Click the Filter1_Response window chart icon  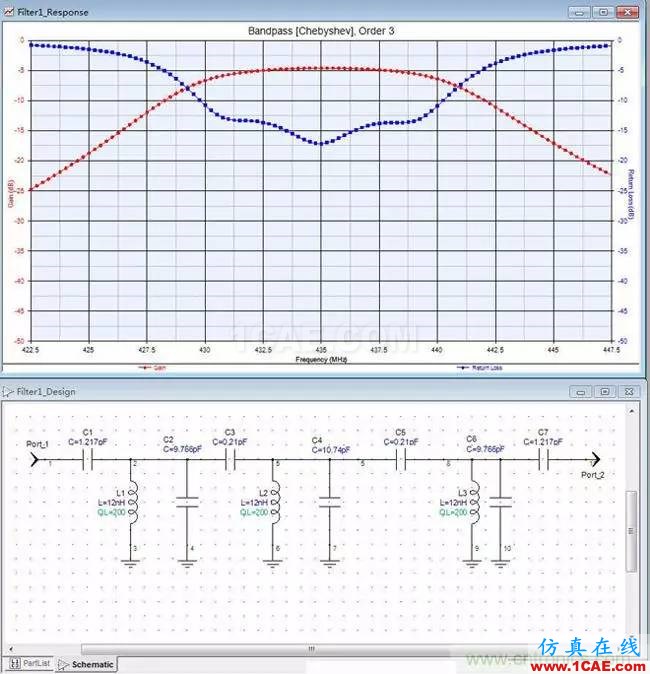(9, 12)
